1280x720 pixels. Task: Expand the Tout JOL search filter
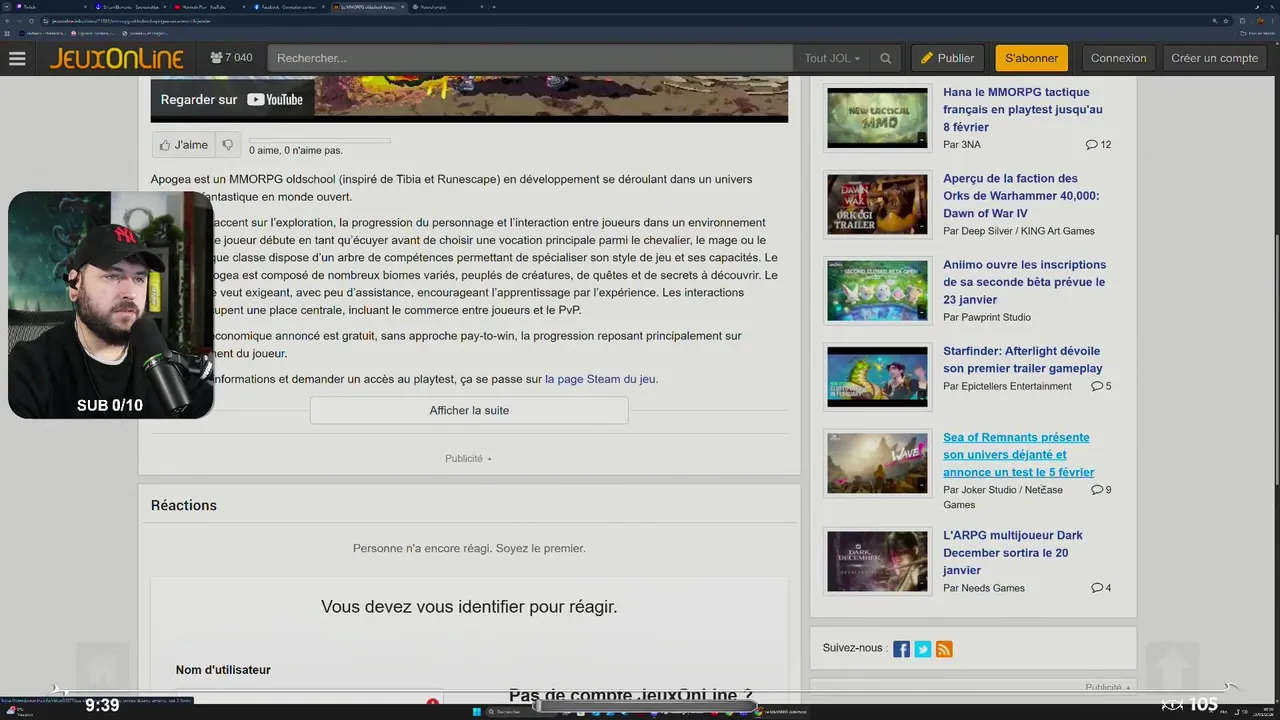coord(832,58)
